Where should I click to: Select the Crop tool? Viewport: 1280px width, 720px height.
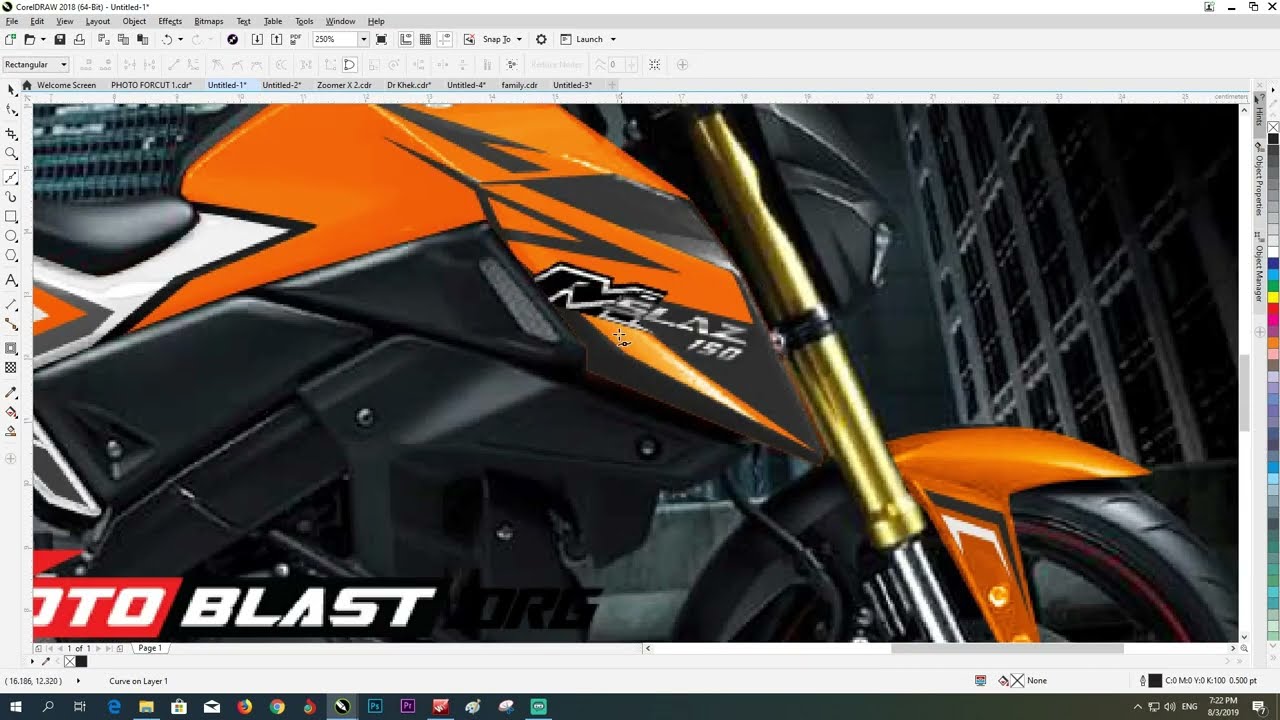click(11, 133)
